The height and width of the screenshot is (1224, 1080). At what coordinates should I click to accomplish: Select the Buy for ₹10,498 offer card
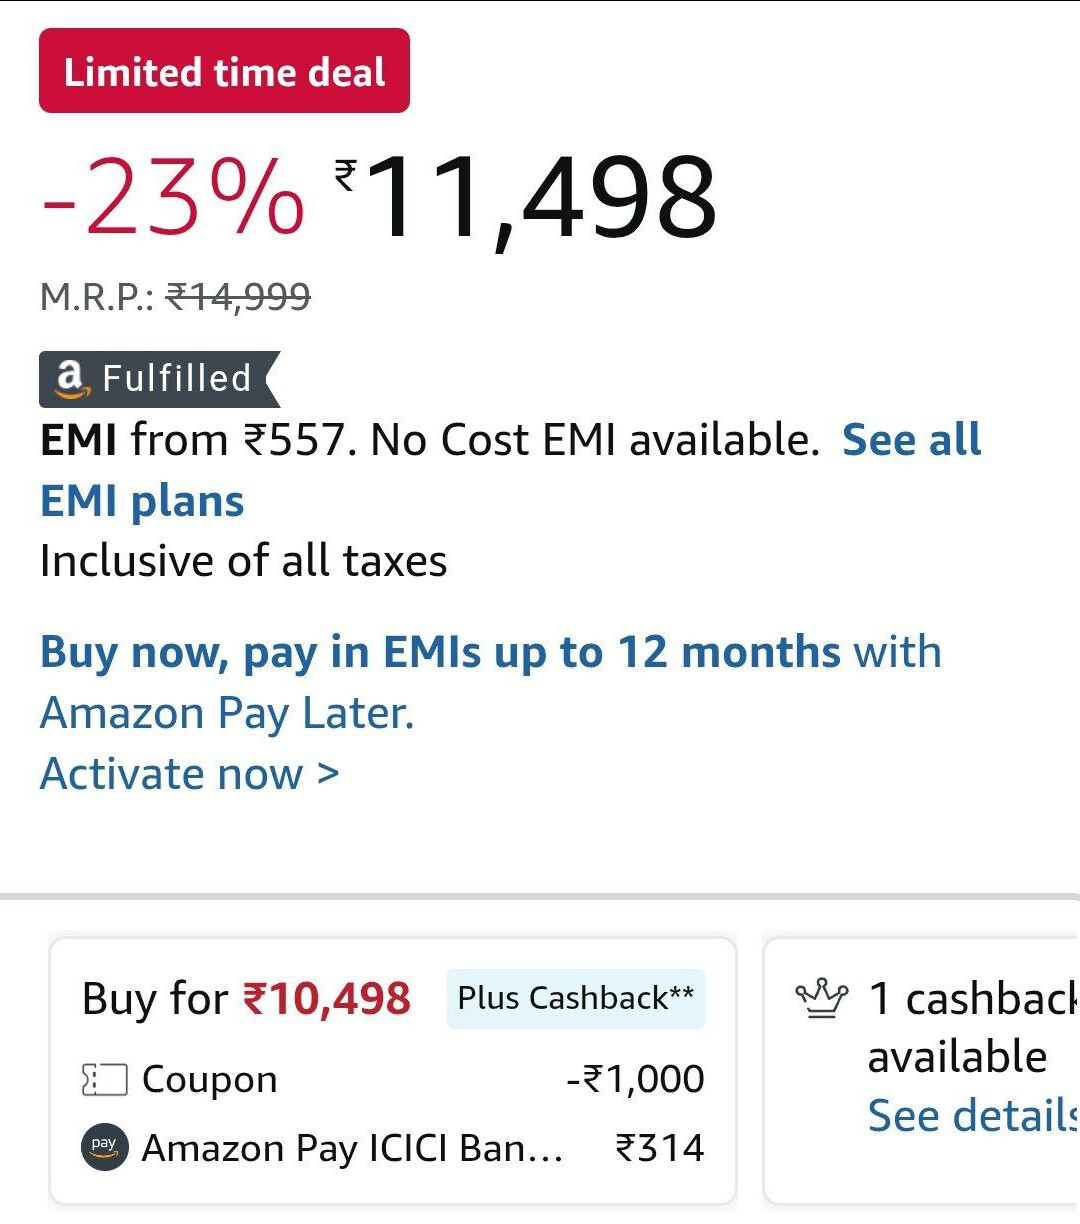393,1071
